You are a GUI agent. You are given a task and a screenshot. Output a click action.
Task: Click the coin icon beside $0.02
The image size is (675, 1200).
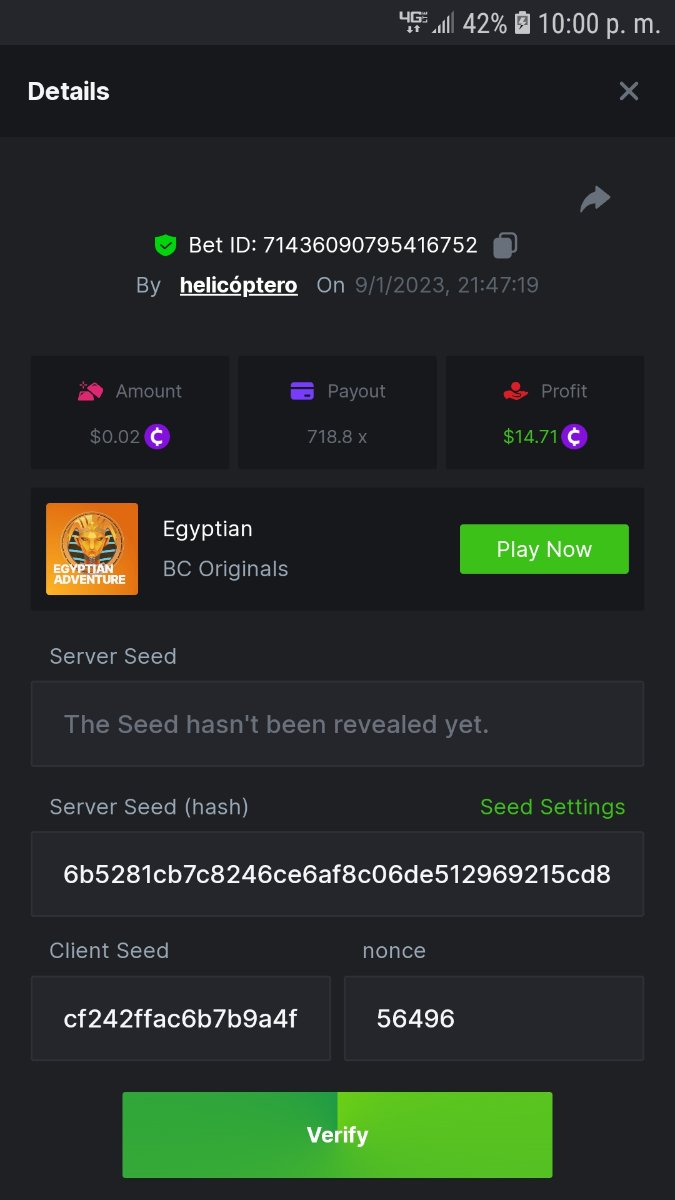pos(157,437)
